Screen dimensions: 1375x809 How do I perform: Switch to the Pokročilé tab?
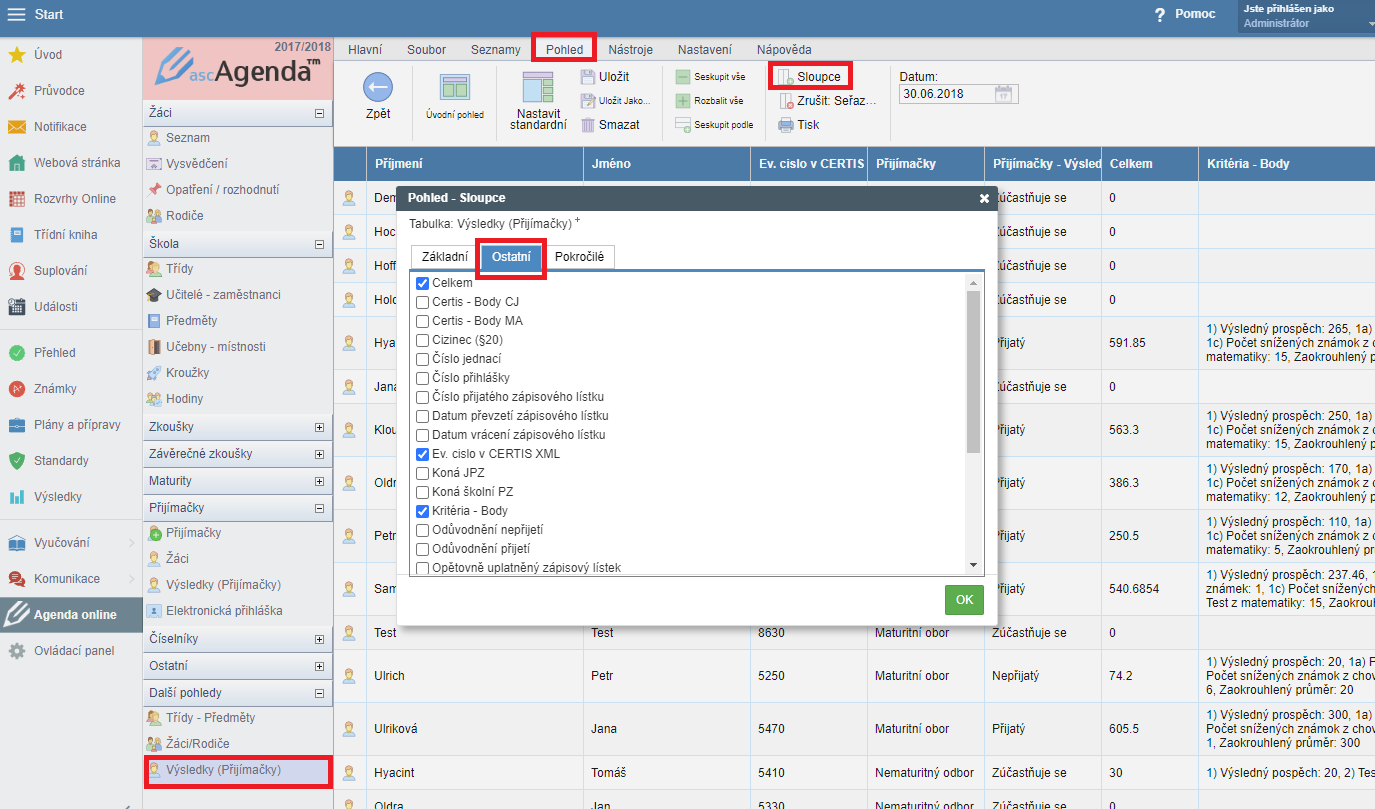[580, 257]
